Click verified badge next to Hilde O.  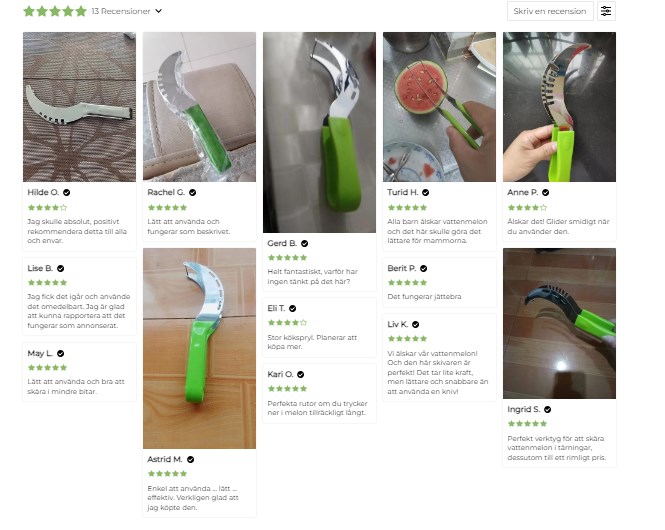point(67,192)
